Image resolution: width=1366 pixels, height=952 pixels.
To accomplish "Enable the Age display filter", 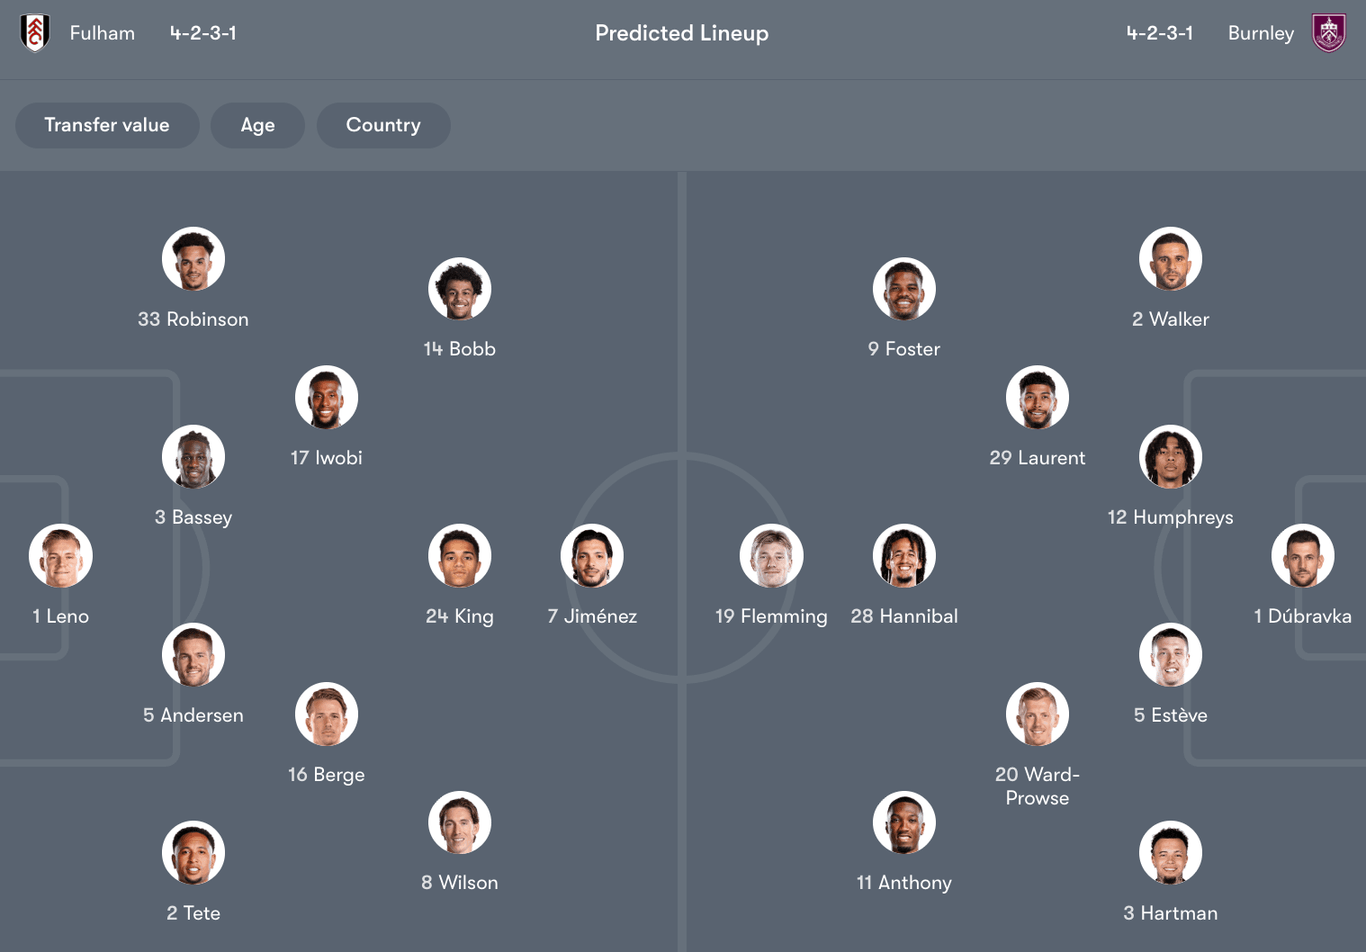I will [257, 125].
